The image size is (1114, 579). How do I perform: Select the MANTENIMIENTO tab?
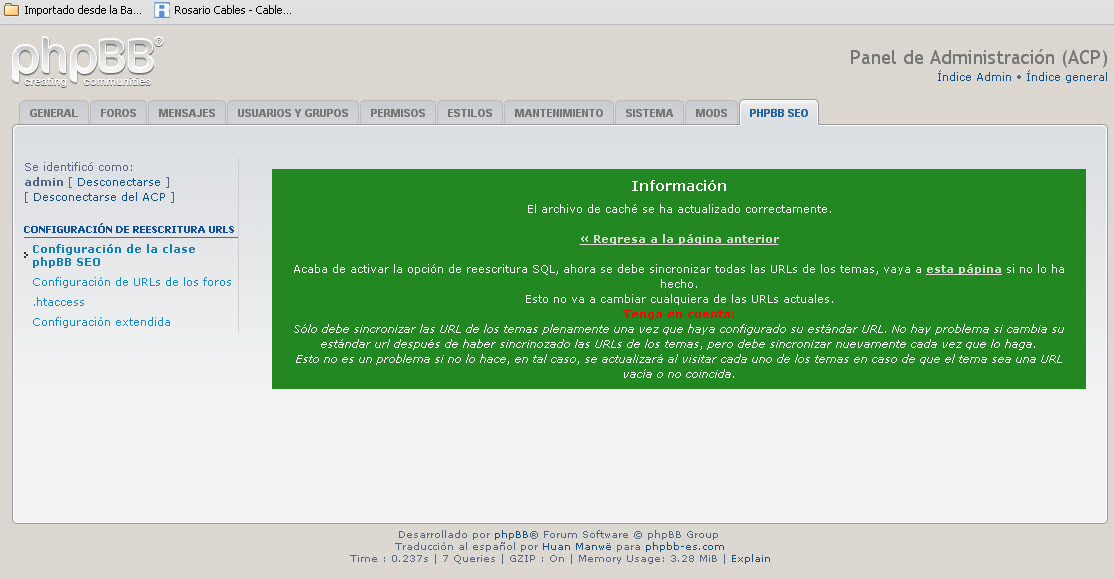click(558, 112)
